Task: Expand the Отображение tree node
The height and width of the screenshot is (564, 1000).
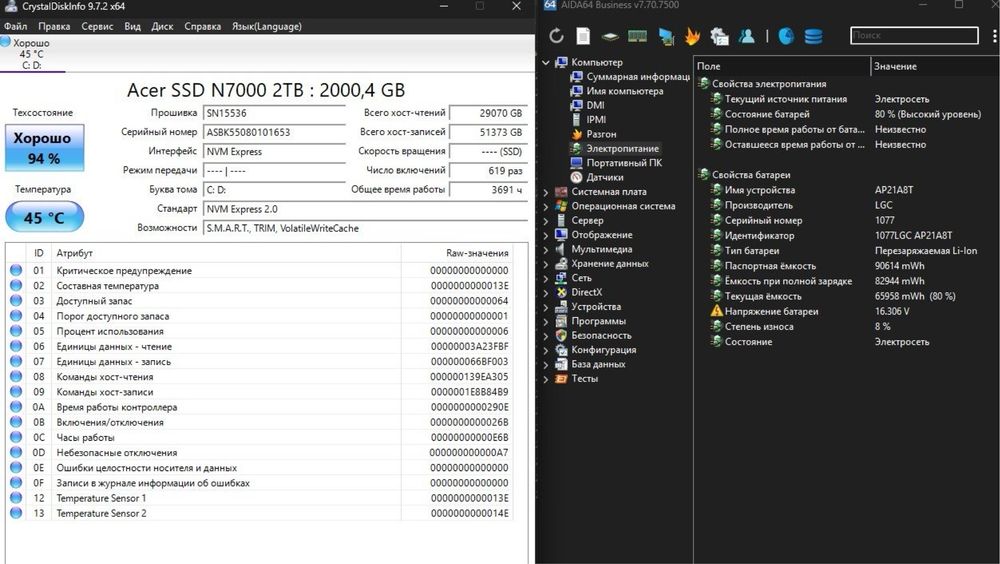Action: 546,235
